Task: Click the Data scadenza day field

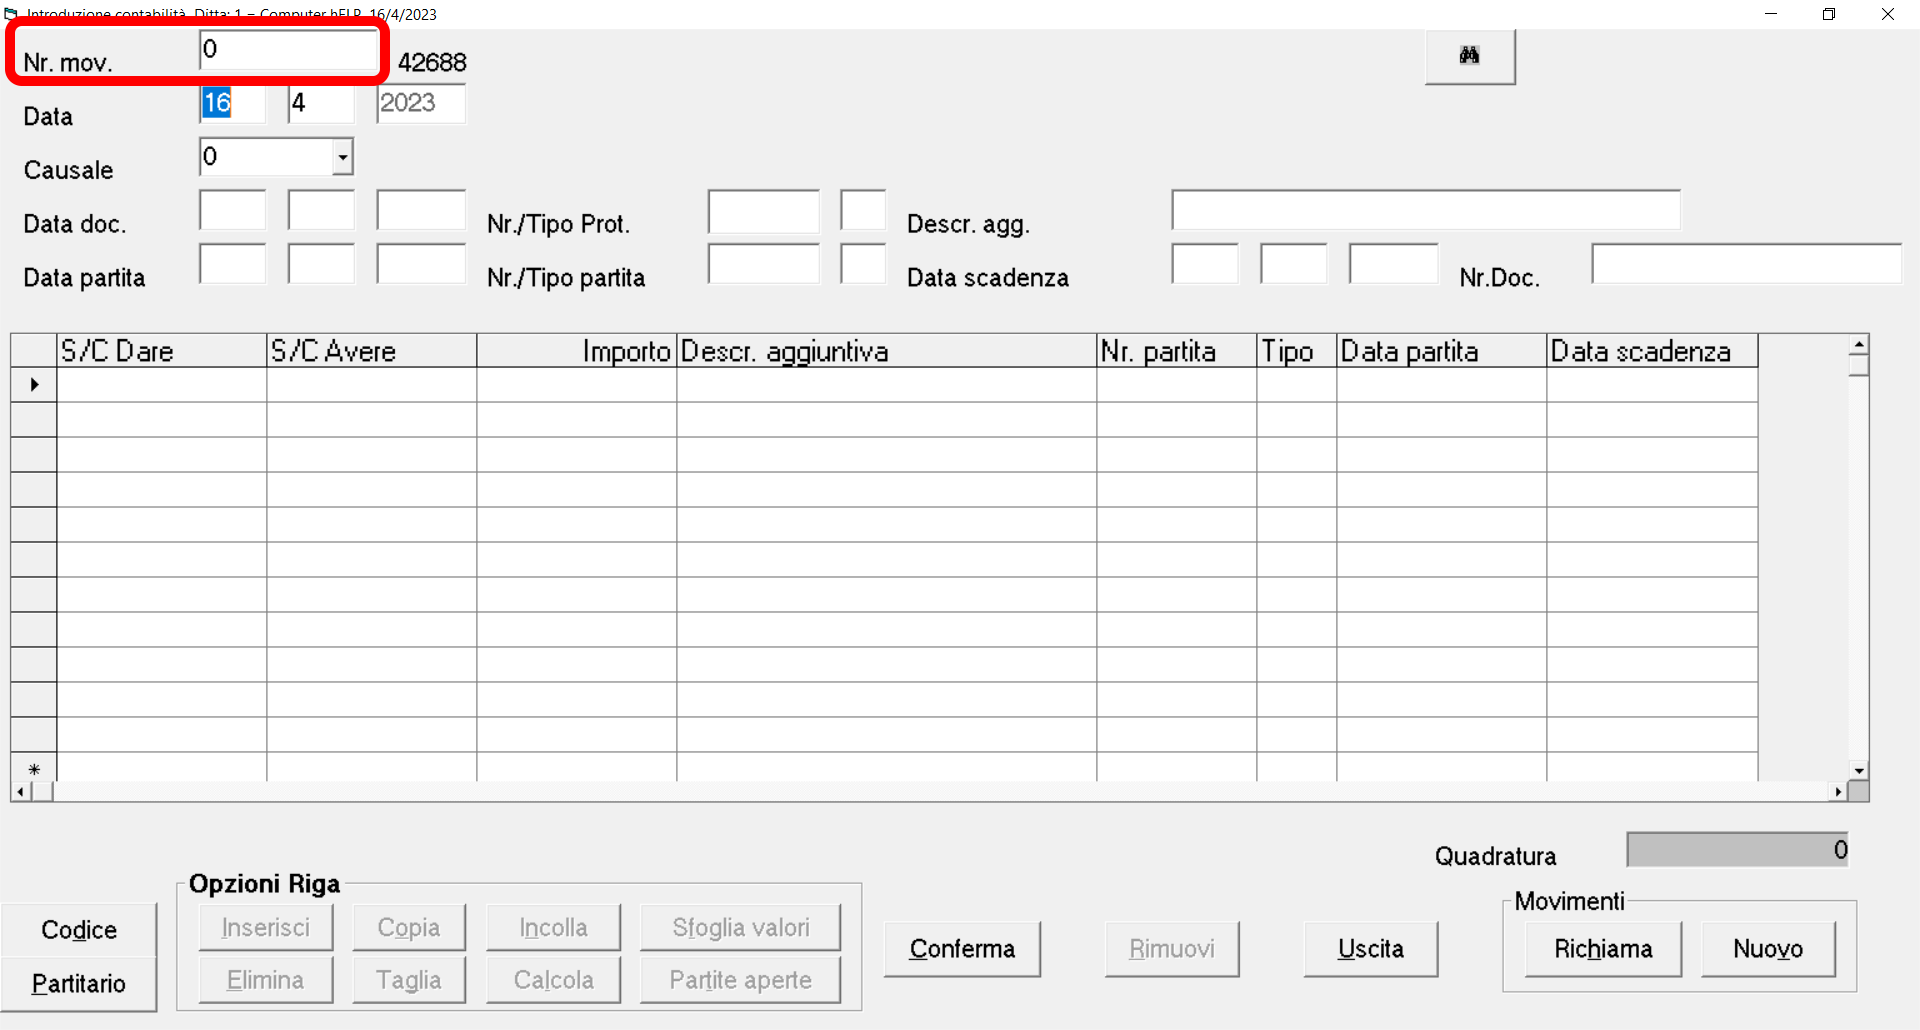Action: [x=1205, y=264]
